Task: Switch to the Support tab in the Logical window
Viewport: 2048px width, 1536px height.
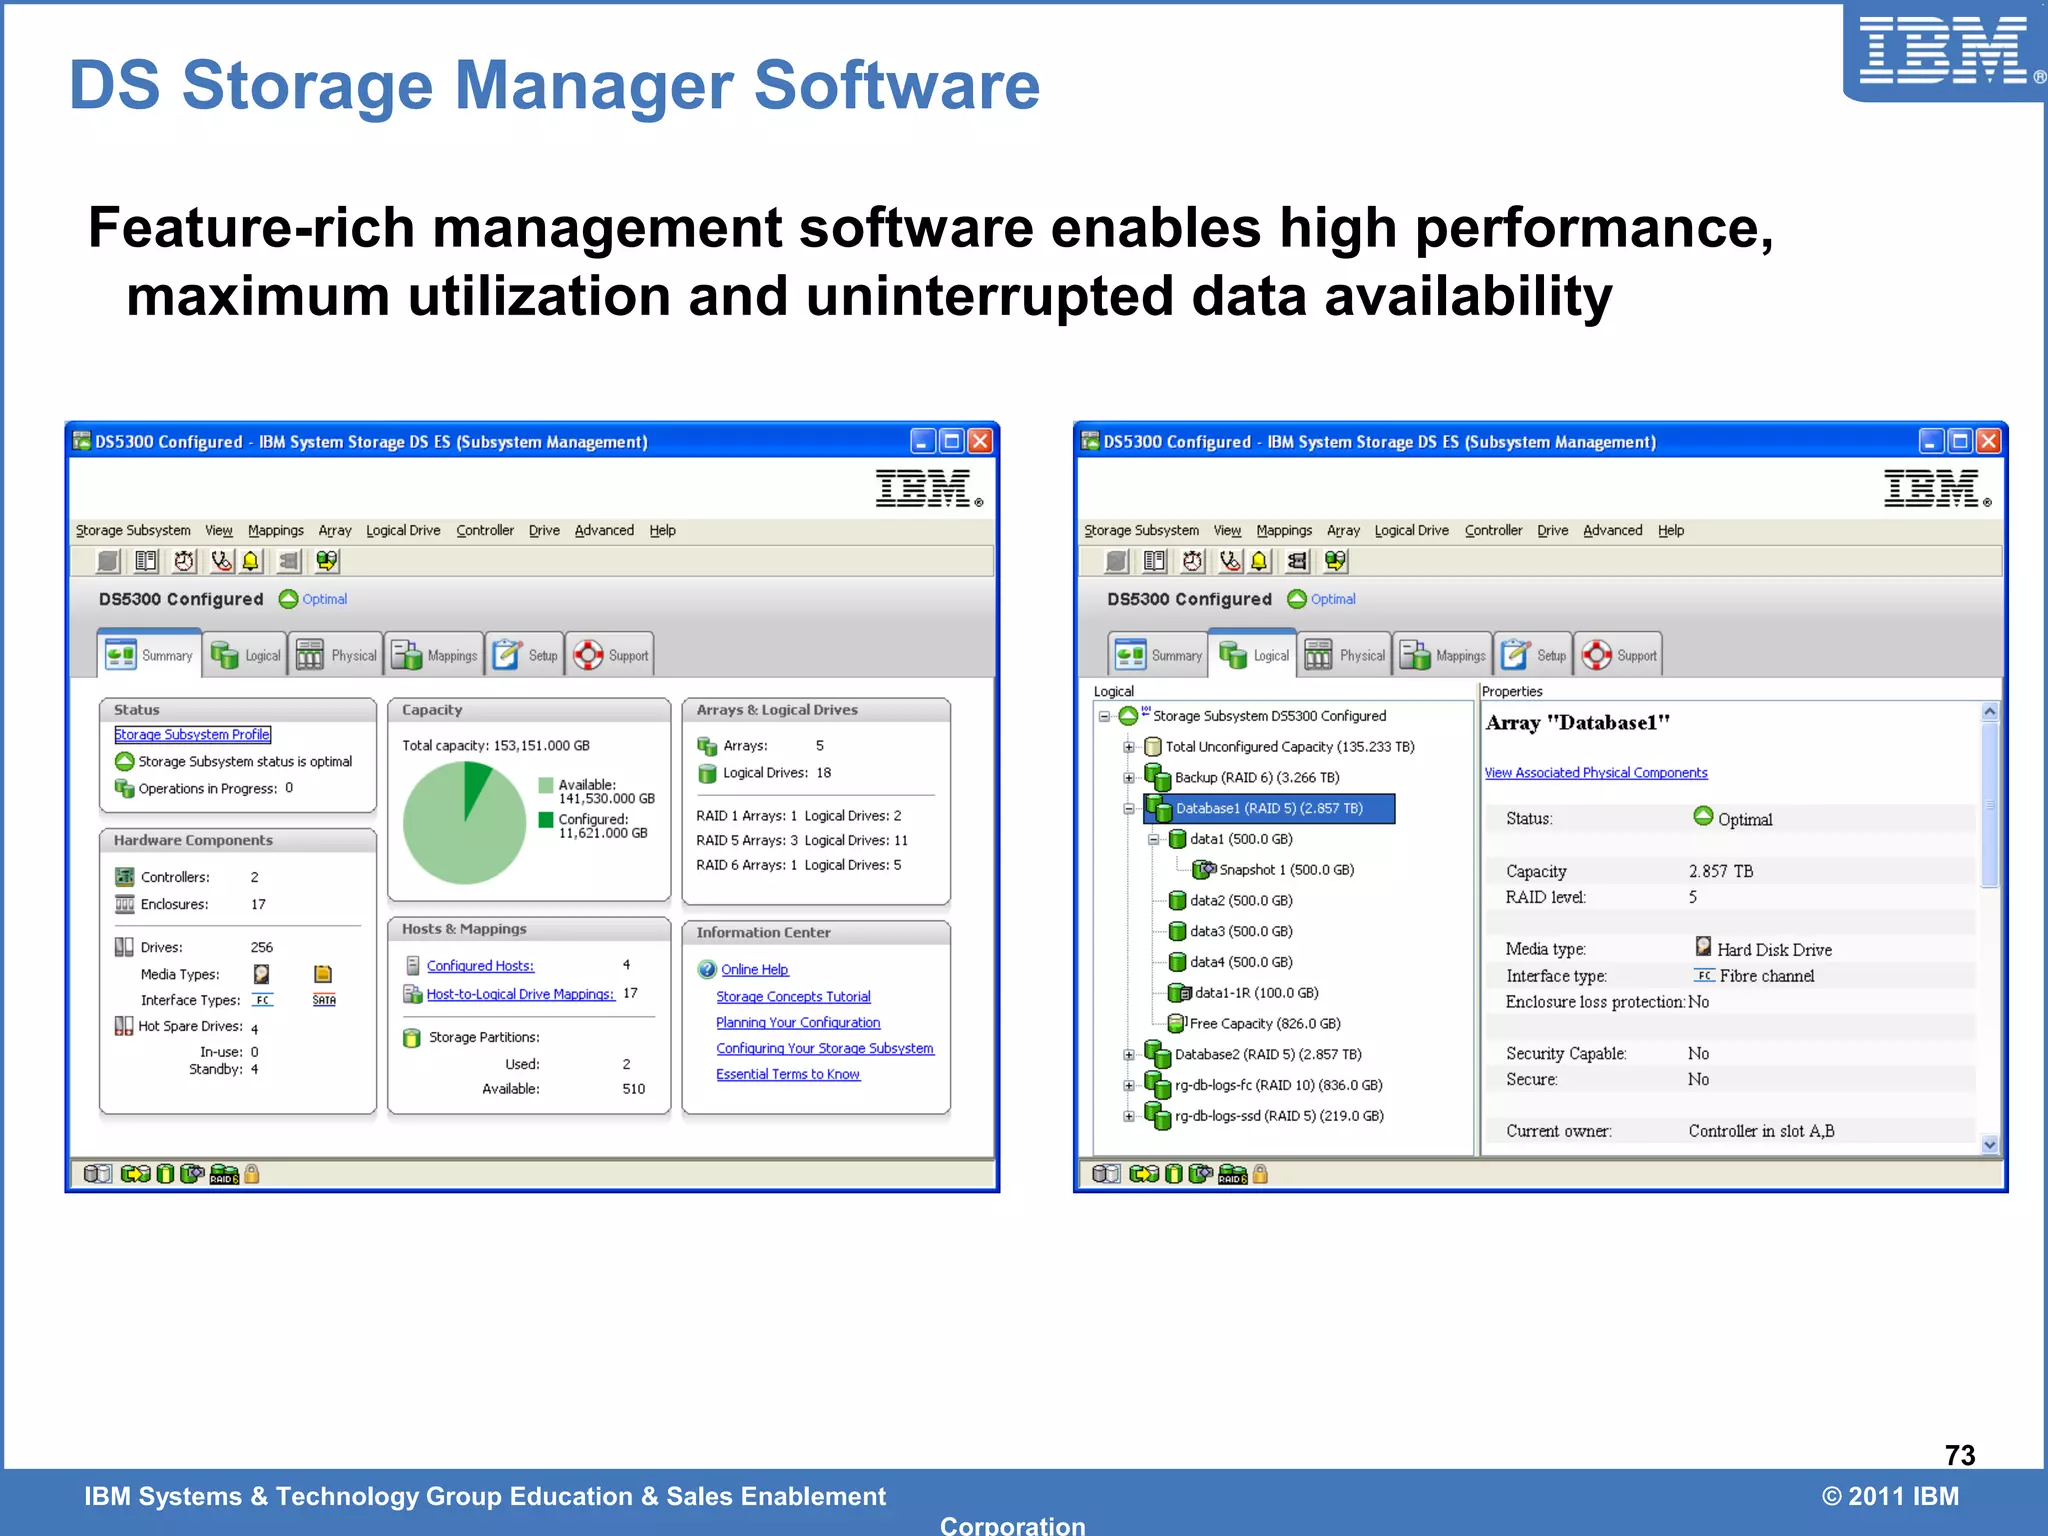Action: 1618,655
